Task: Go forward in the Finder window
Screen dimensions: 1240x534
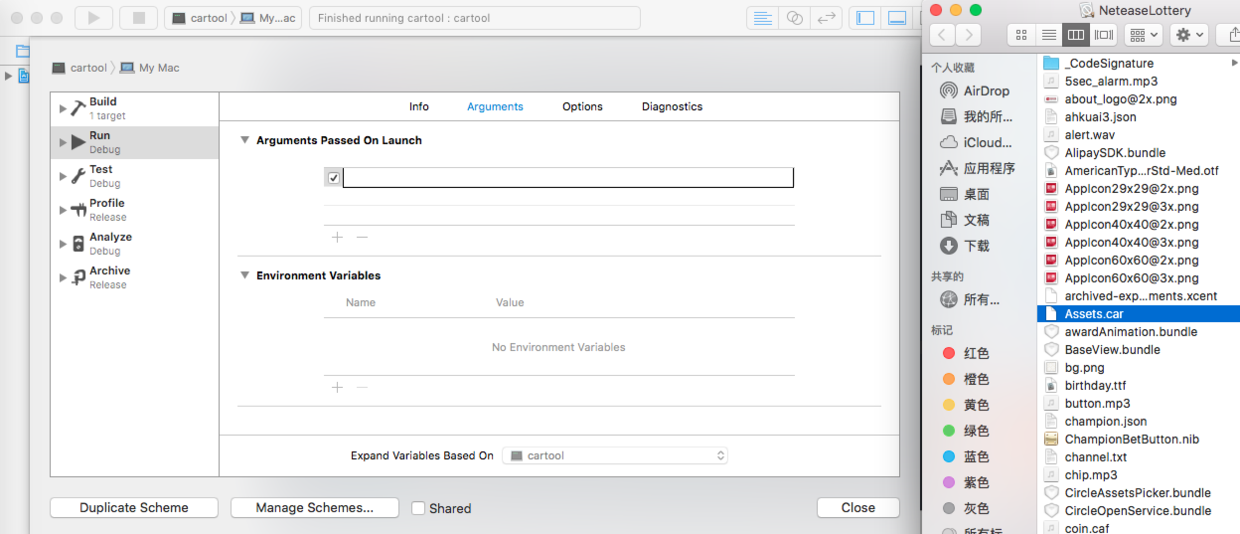Action: [x=968, y=35]
